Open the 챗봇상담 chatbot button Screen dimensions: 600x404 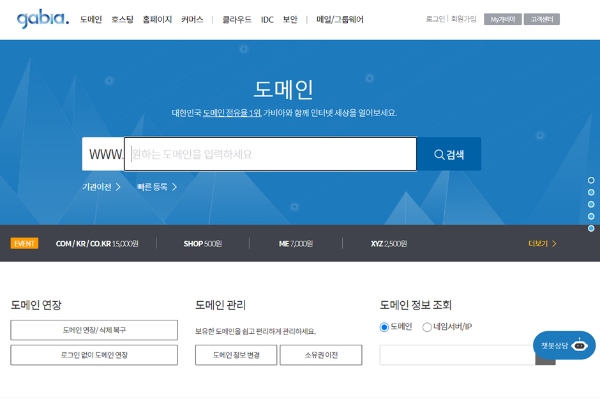click(x=564, y=345)
